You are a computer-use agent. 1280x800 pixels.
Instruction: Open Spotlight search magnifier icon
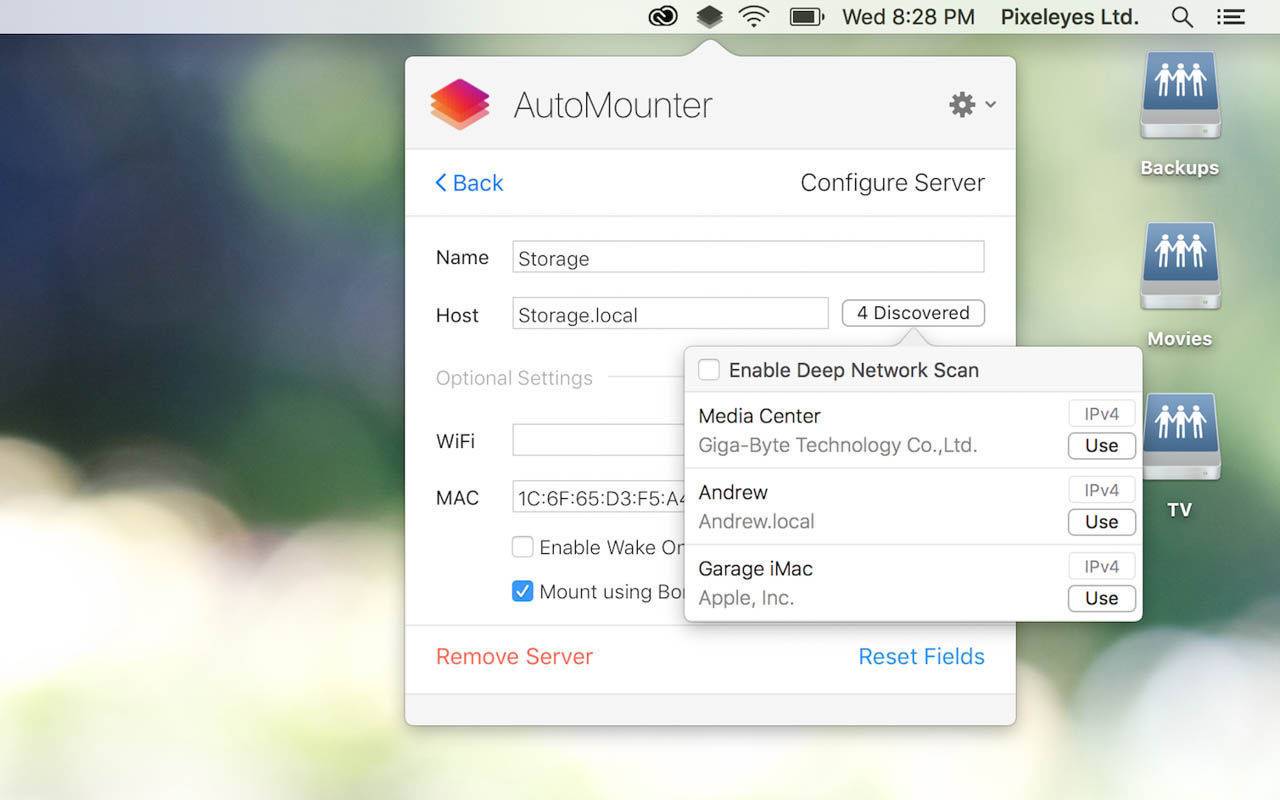click(1182, 16)
